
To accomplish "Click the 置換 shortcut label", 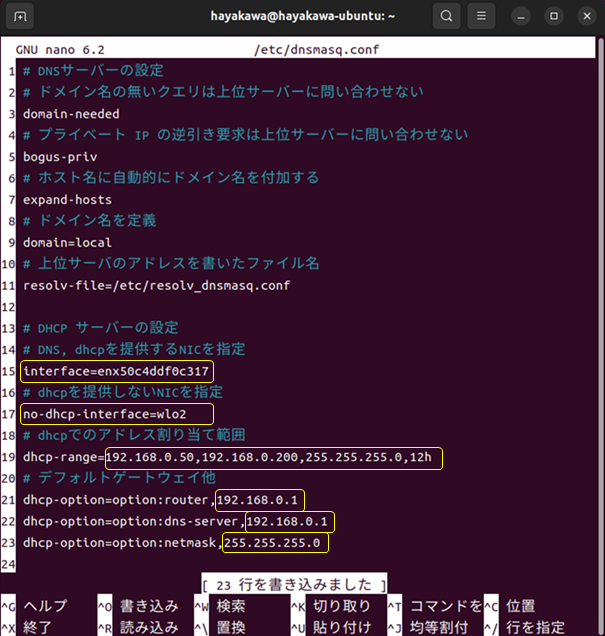I will (231, 626).
